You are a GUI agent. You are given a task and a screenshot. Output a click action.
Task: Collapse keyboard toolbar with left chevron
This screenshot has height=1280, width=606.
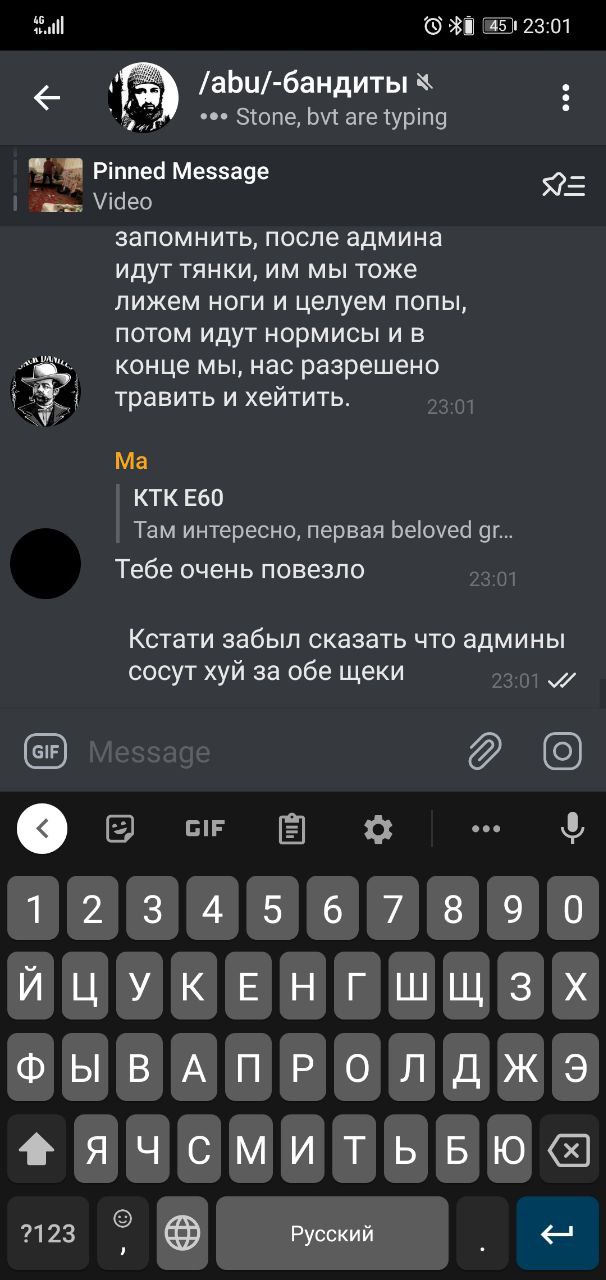pyautogui.click(x=42, y=828)
